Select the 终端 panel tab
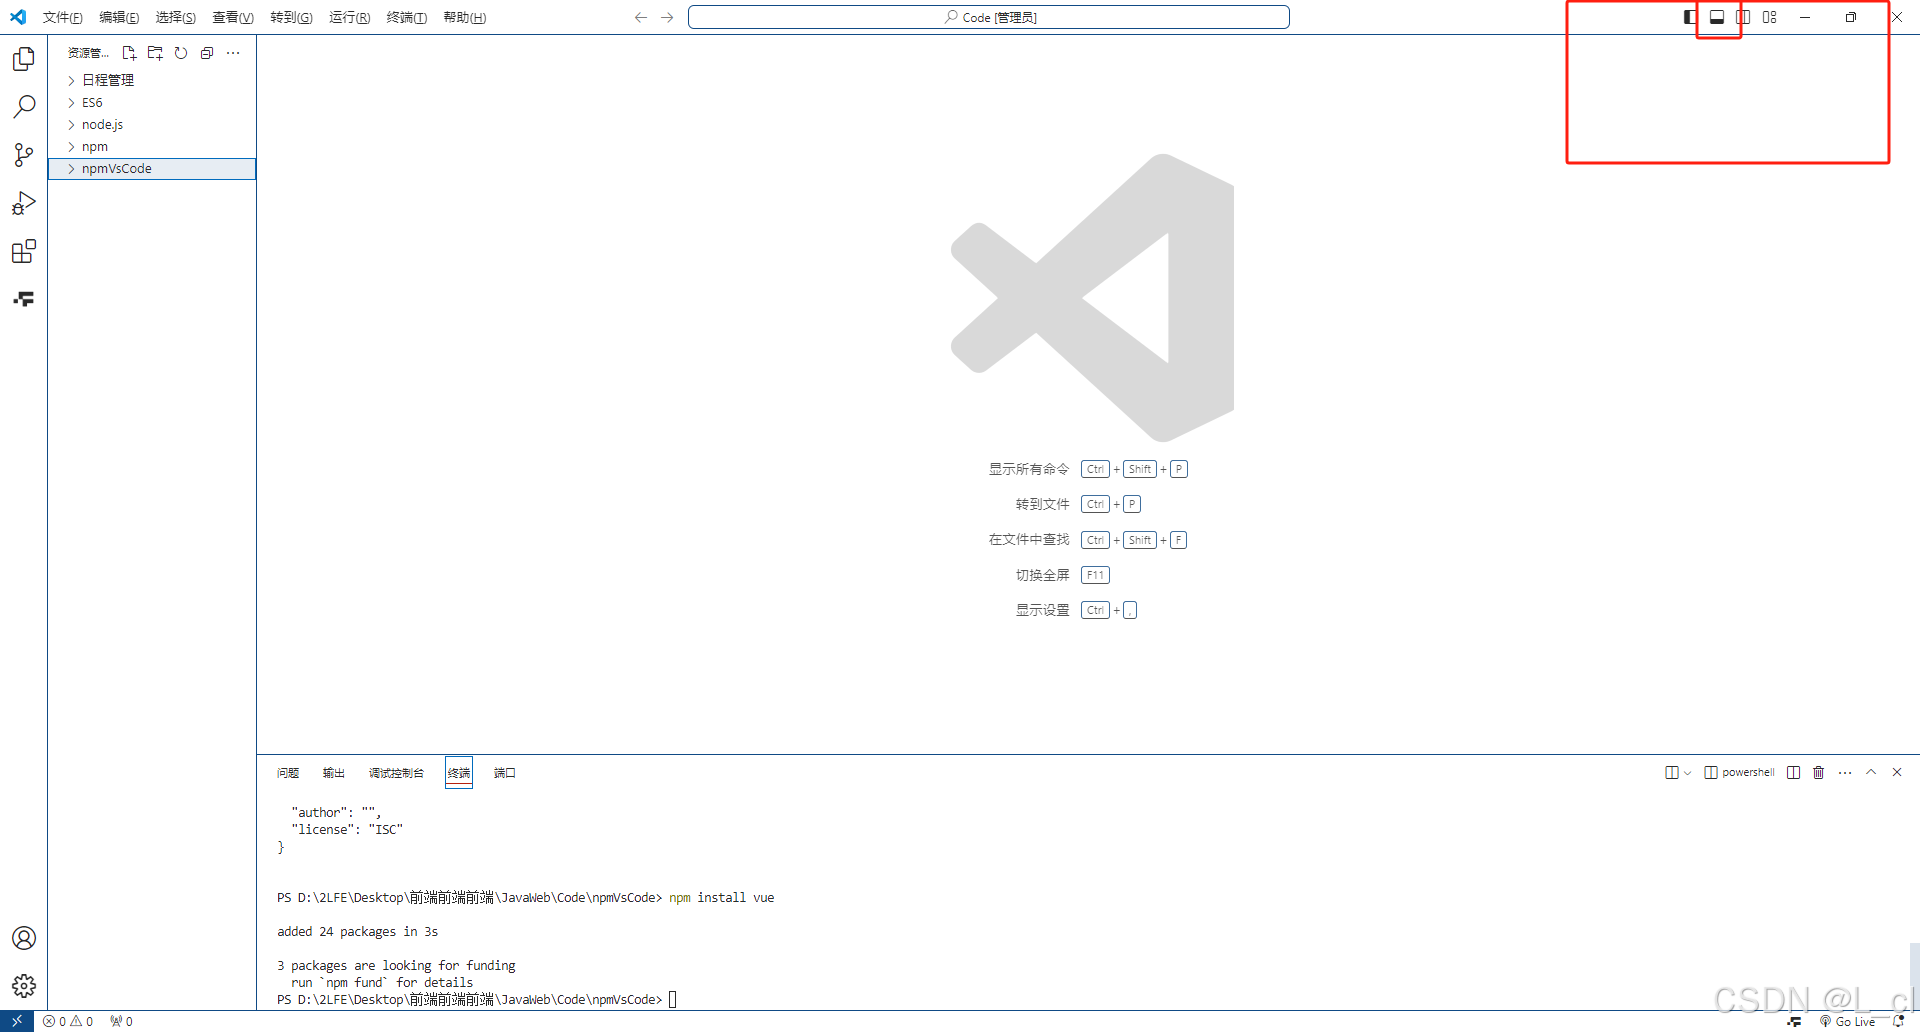This screenshot has width=1920, height=1032. point(459,772)
